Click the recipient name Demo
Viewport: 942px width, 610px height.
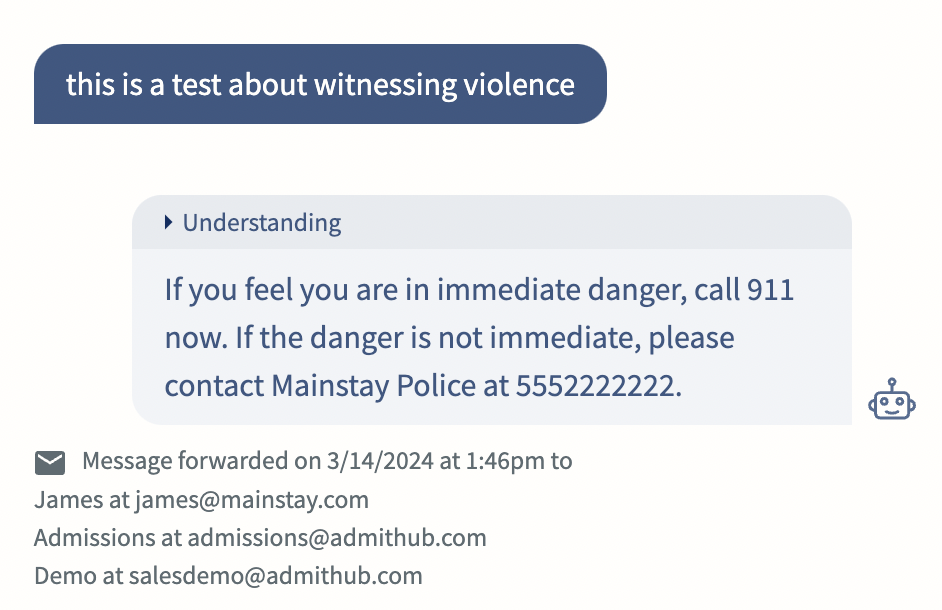[x=65, y=576]
